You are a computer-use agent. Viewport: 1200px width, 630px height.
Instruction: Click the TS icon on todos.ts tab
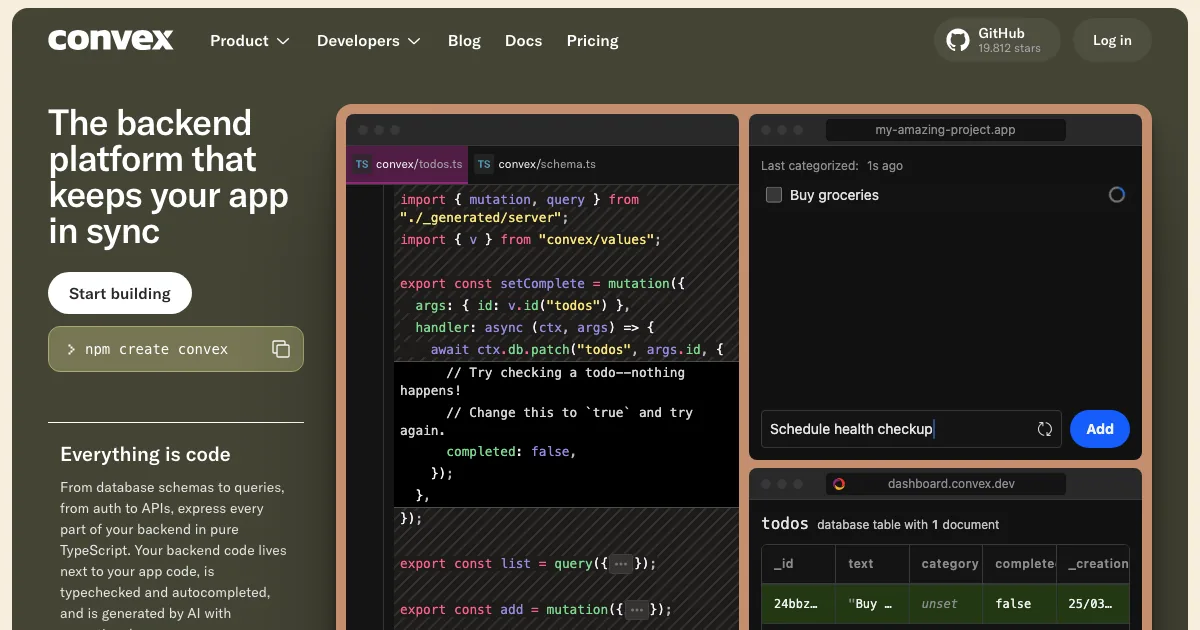[x=362, y=164]
